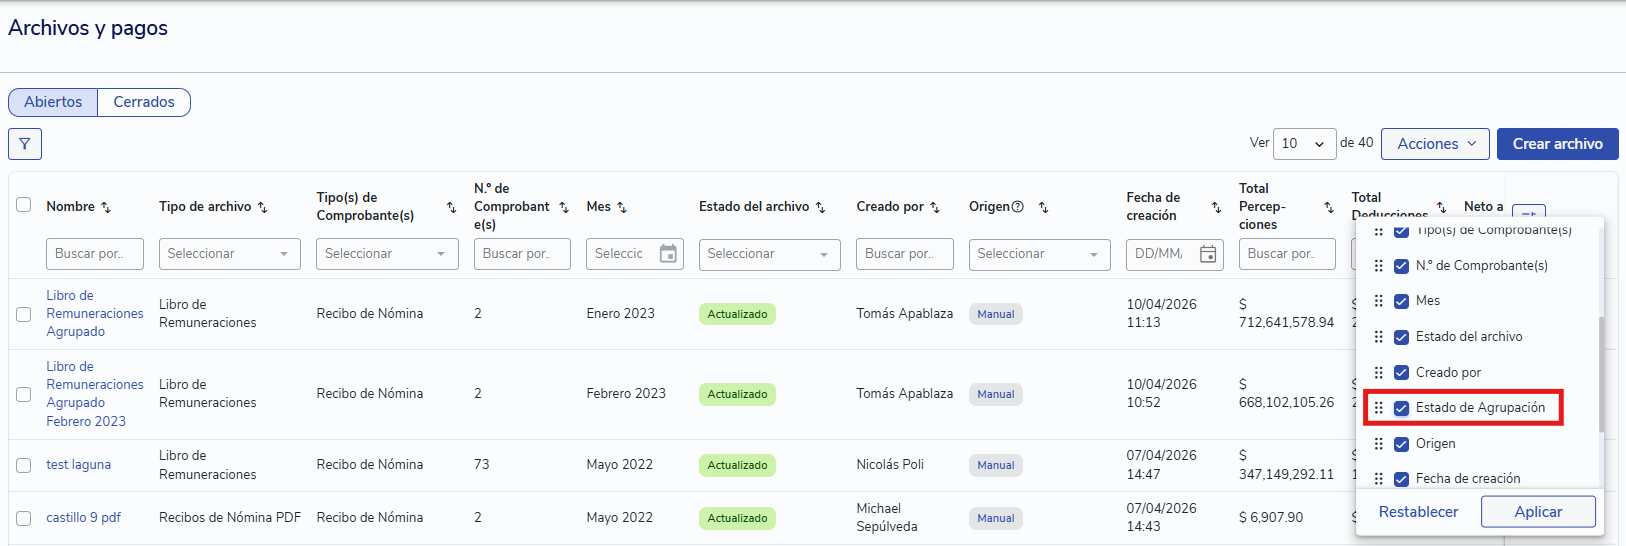Type in Nombre Buscar por field

[x=94, y=254]
